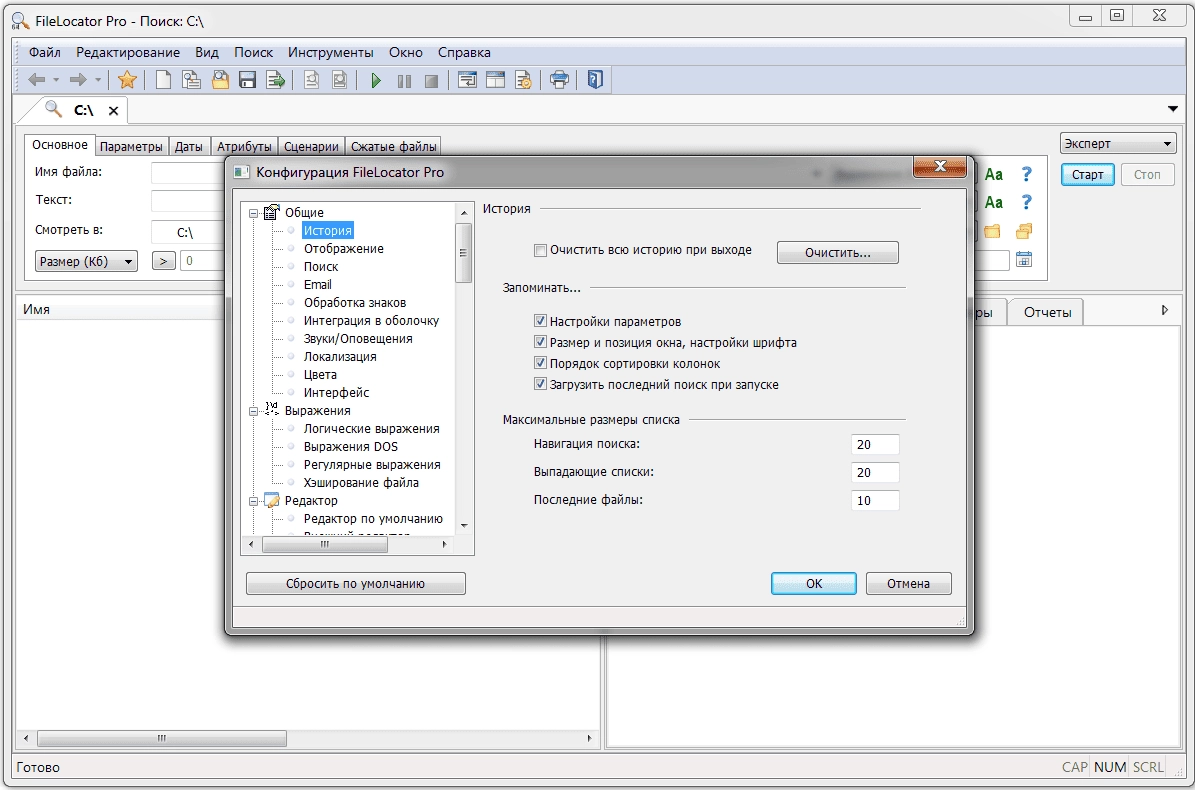Image resolution: width=1195 pixels, height=790 pixels.
Task: Open the Инструменты menu
Action: point(331,53)
